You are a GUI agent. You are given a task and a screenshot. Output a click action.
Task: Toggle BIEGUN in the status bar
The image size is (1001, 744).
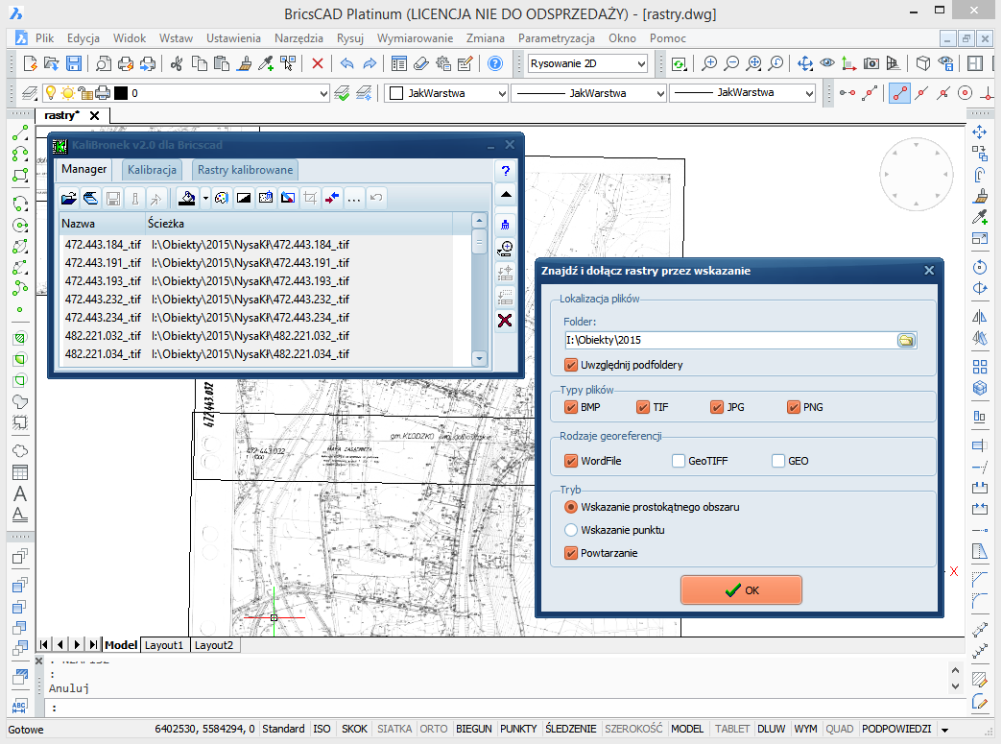click(x=474, y=729)
